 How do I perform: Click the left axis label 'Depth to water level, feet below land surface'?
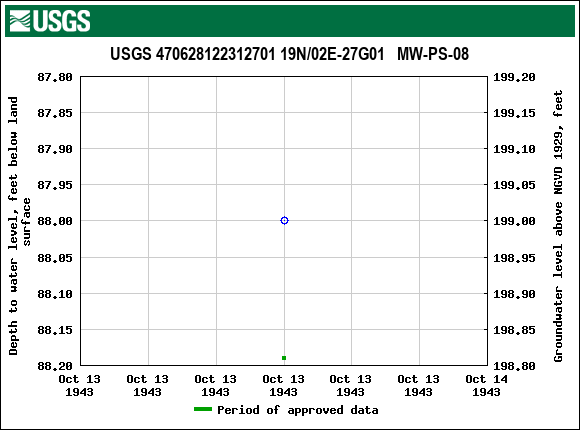click(x=19, y=226)
